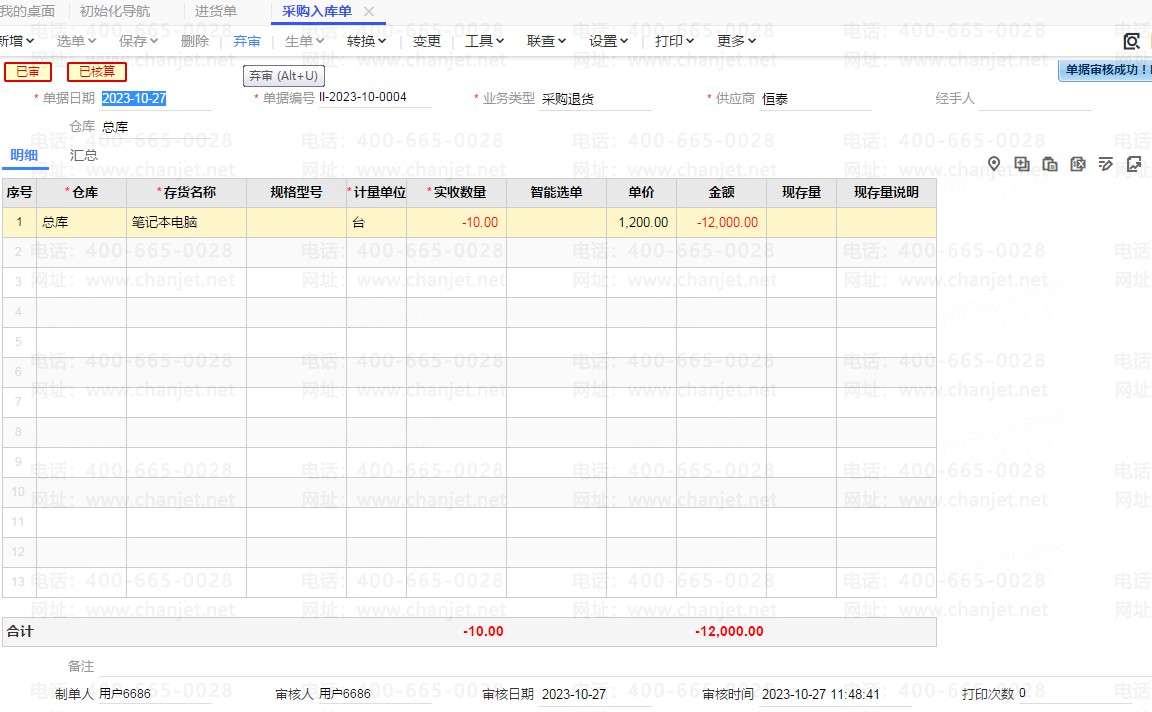1152x712 pixels.
Task: Open the 联查 dropdown menu
Action: 546,41
